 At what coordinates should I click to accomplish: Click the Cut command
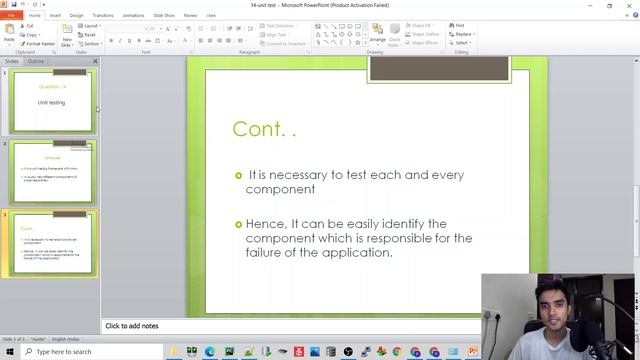(x=27, y=26)
